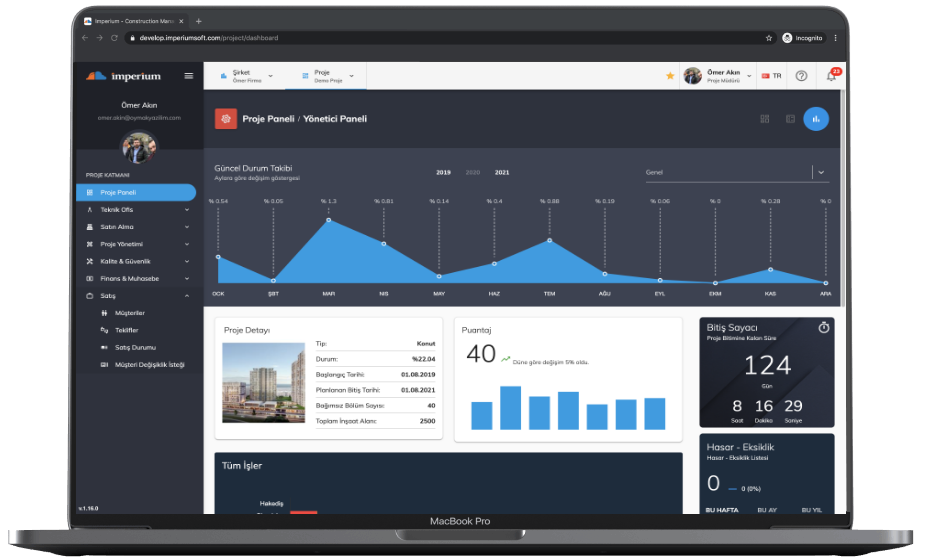Click the red Proje Paneli settings icon
Screen dimensions: 925x560
click(226, 119)
